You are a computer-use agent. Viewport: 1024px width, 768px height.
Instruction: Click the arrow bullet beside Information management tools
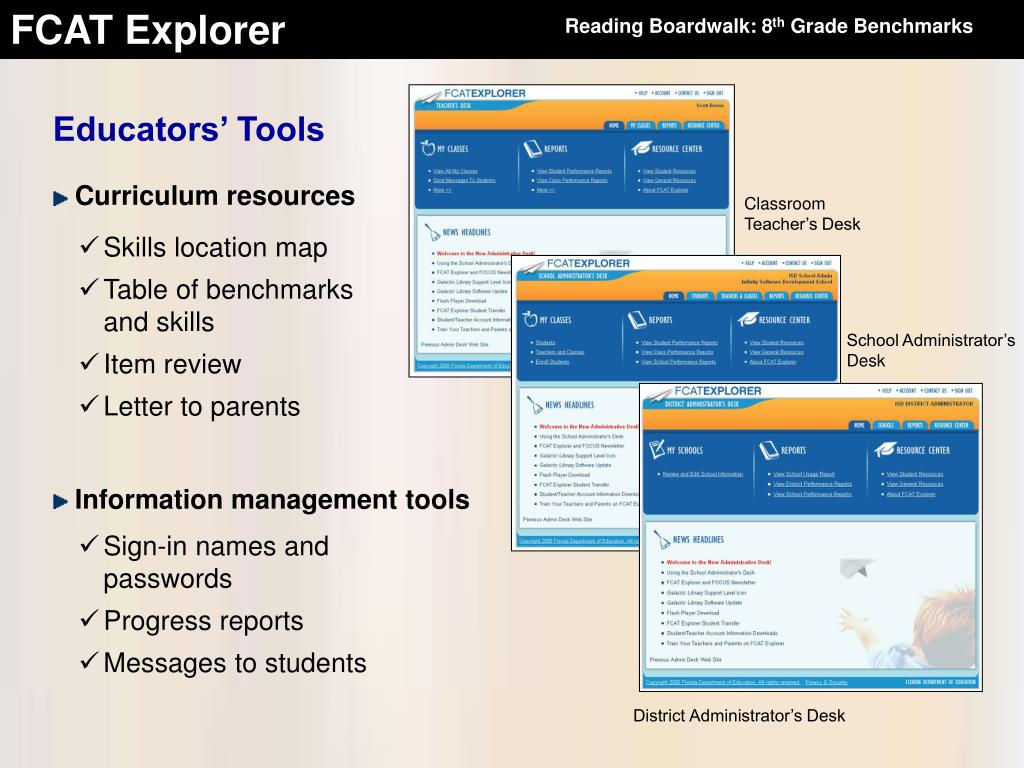tap(61, 502)
